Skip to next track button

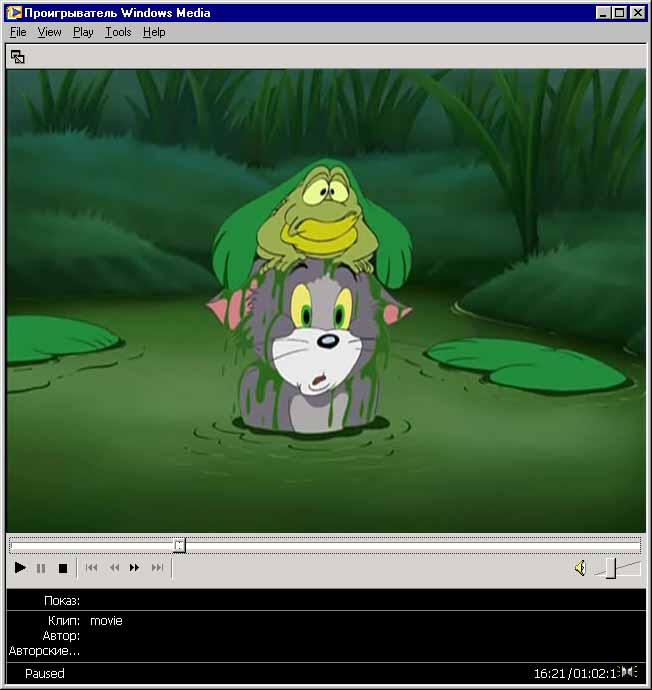[157, 568]
